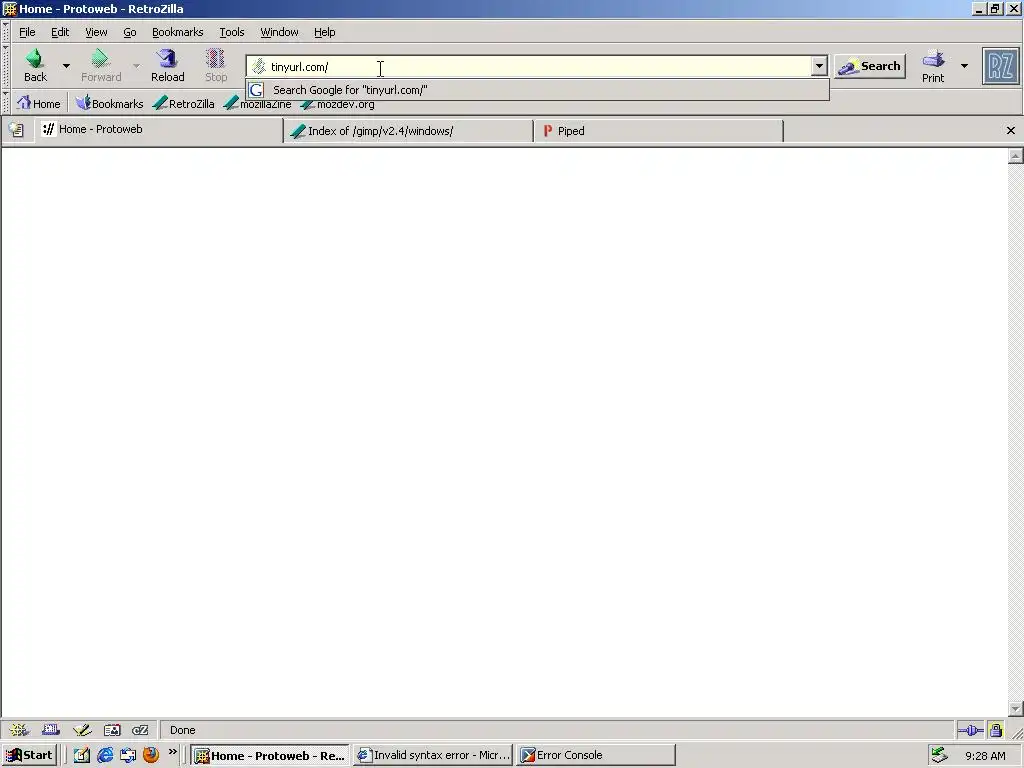Collapse the navigation toolbar grippy
The width and height of the screenshot is (1024, 768).
click(x=6, y=66)
